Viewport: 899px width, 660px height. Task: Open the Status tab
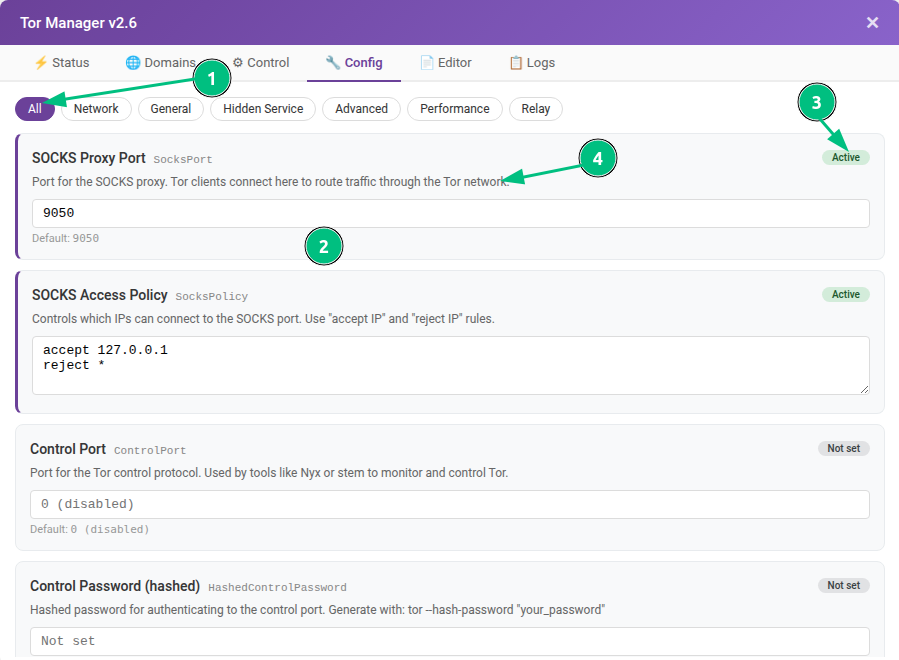pos(62,63)
